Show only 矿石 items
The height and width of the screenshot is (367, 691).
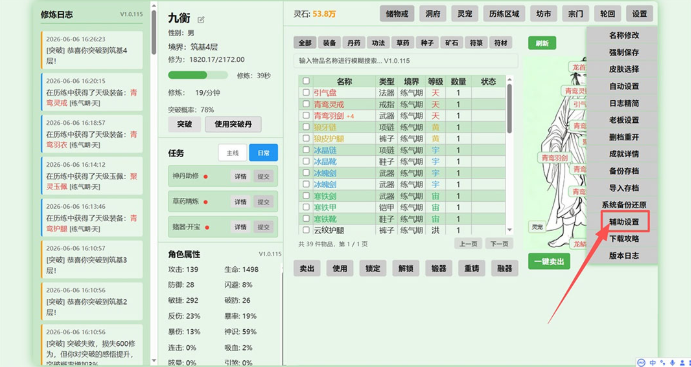click(452, 43)
